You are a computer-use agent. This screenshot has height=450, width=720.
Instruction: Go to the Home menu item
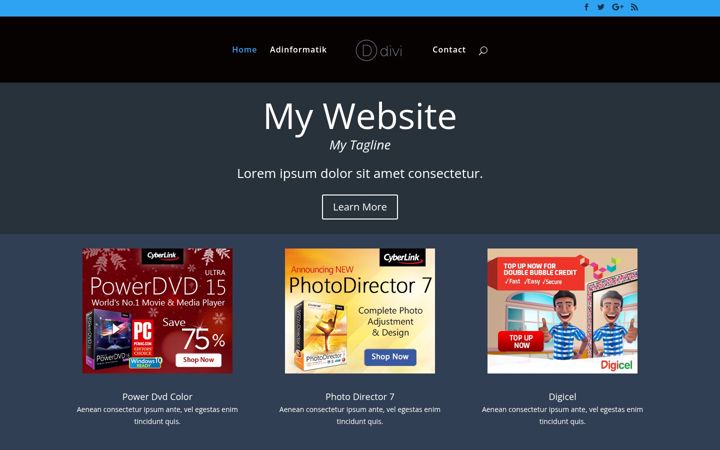coord(244,50)
